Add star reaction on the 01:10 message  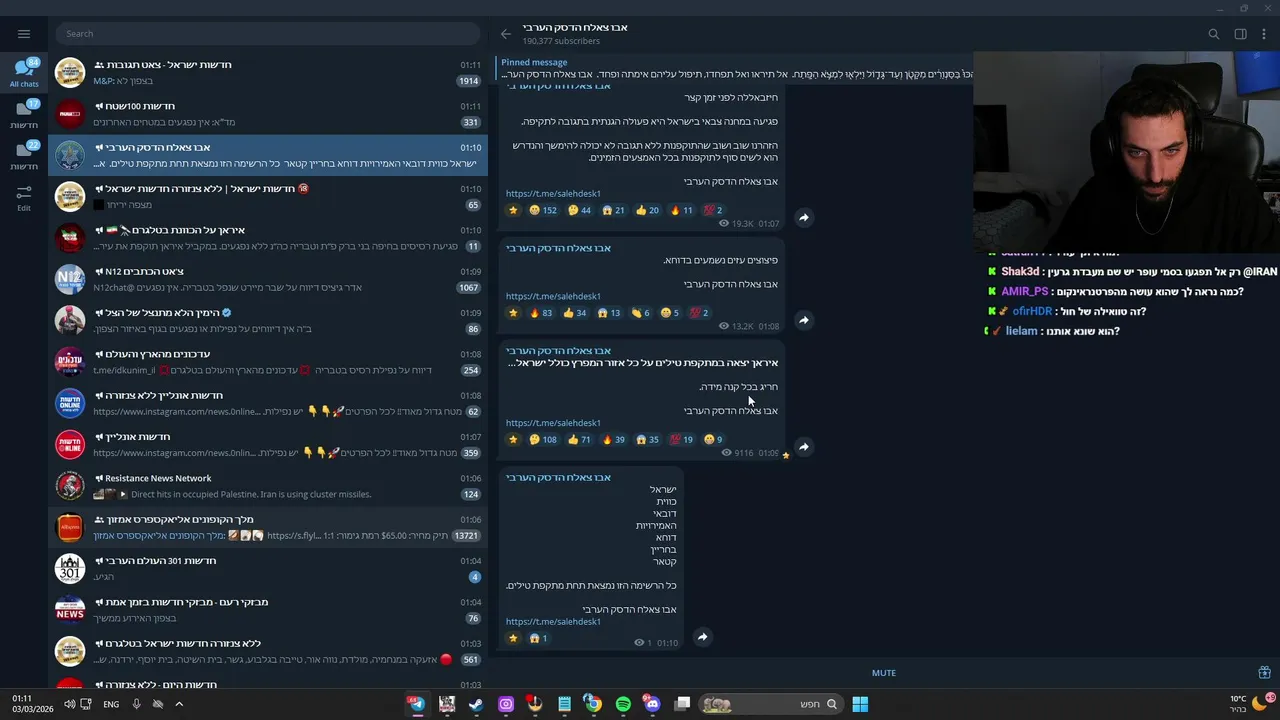pyautogui.click(x=514, y=638)
